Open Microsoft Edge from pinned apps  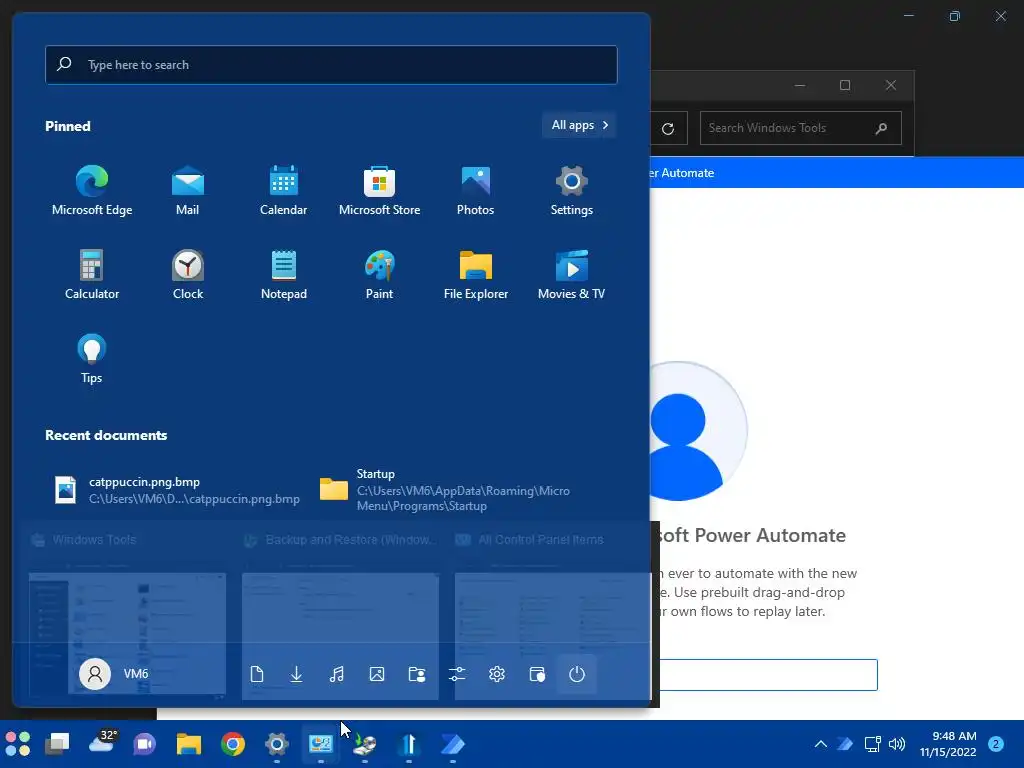point(92,191)
